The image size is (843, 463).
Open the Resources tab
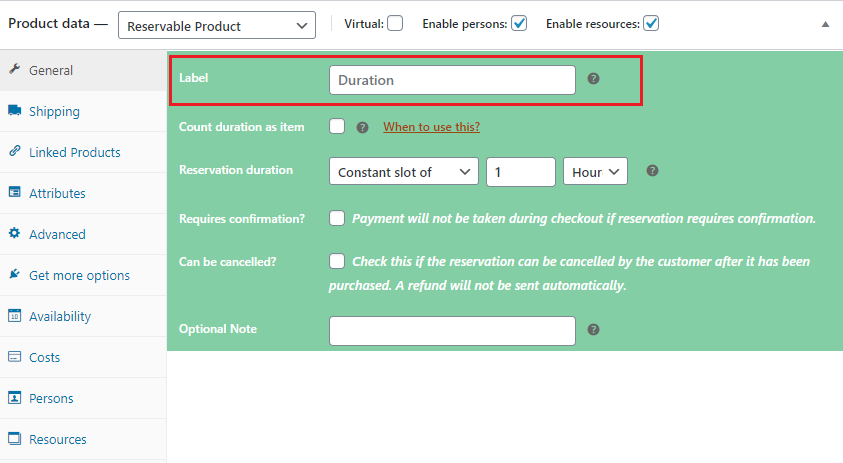(57, 439)
